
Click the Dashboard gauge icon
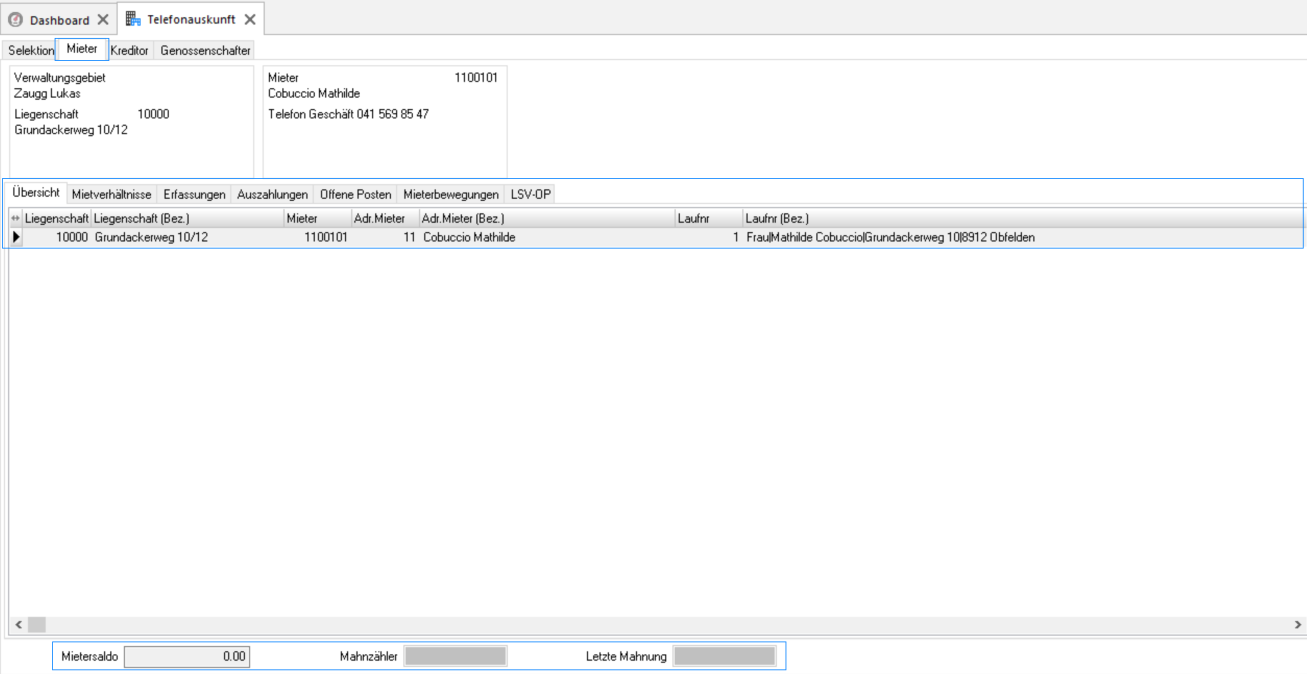point(16,20)
